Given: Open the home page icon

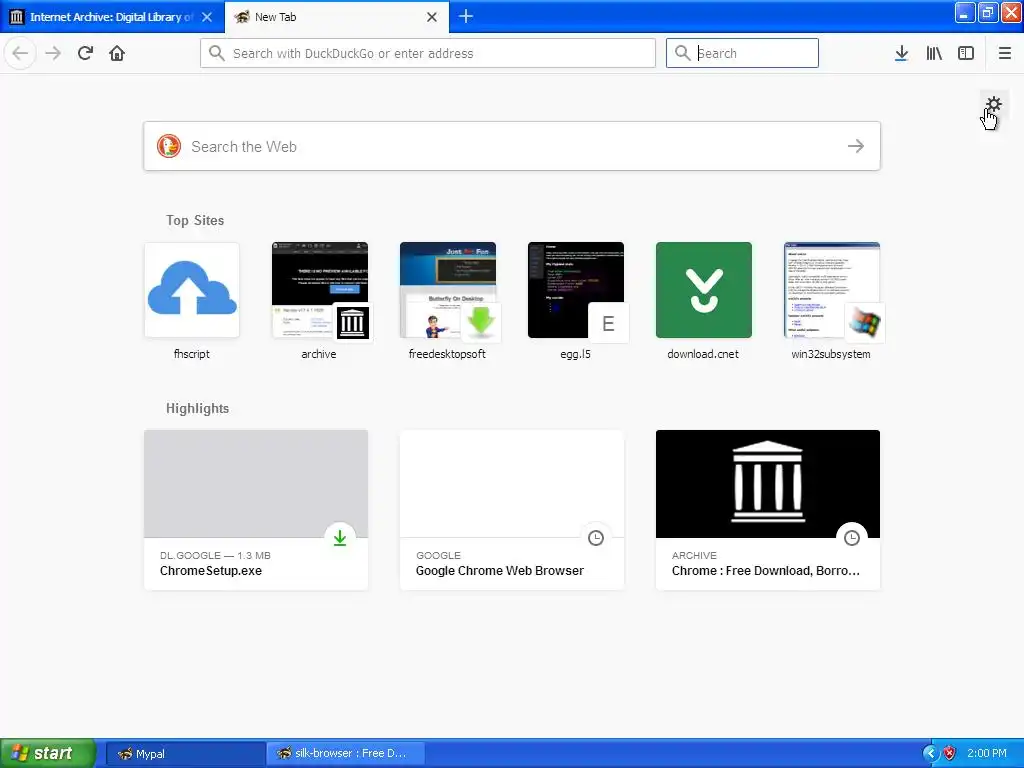Looking at the screenshot, I should 117,53.
